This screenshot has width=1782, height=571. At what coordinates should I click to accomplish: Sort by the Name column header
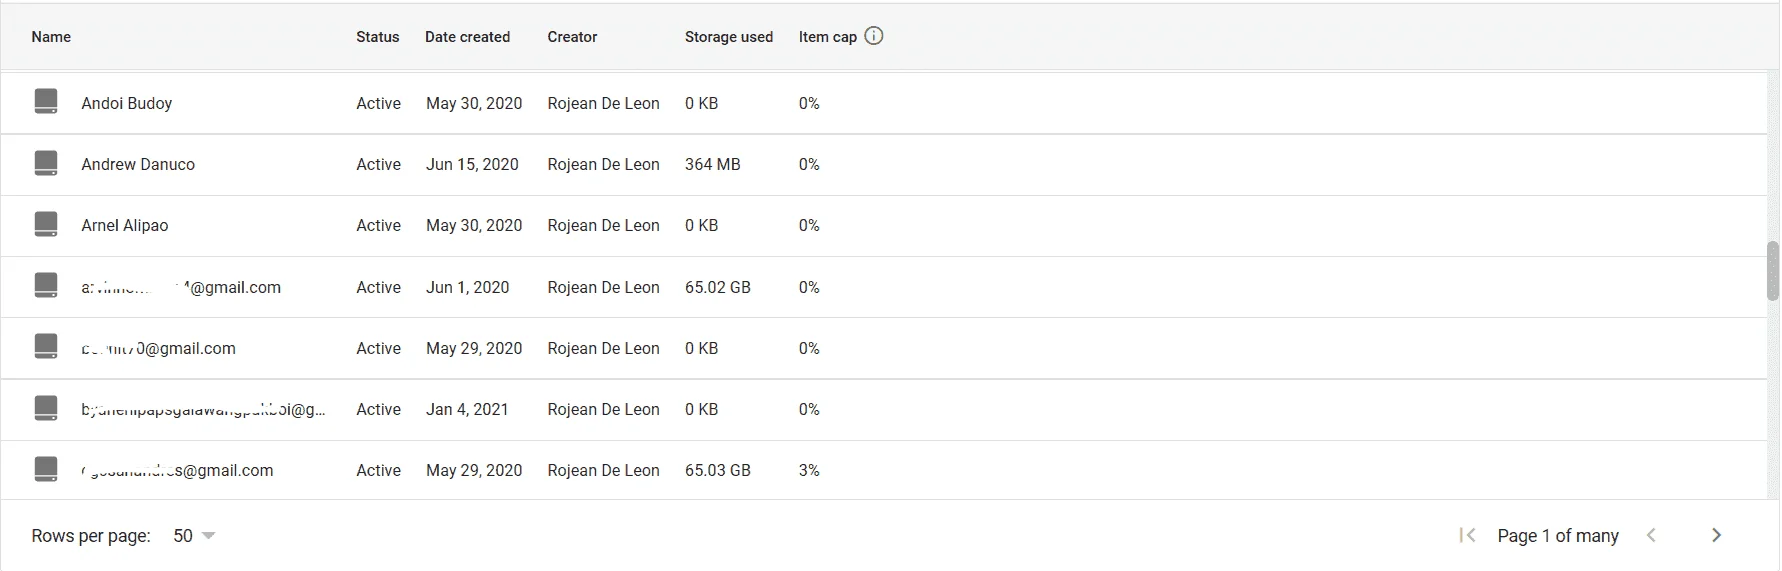[x=51, y=37]
